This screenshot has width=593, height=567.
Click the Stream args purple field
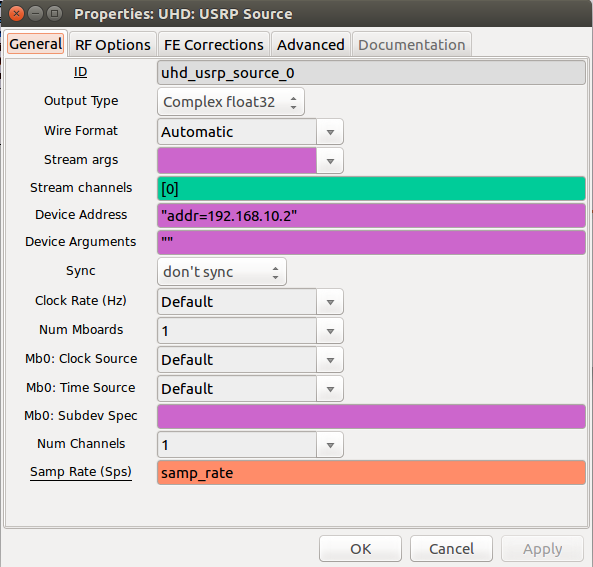coord(237,161)
